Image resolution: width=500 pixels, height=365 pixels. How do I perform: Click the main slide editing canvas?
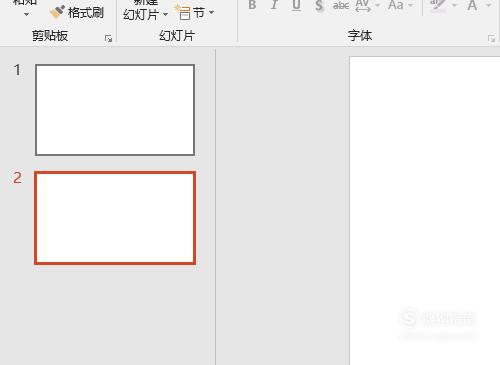(x=425, y=211)
